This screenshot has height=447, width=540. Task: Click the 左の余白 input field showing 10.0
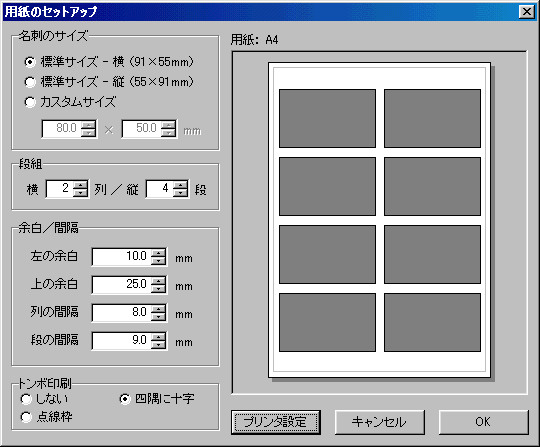122,257
